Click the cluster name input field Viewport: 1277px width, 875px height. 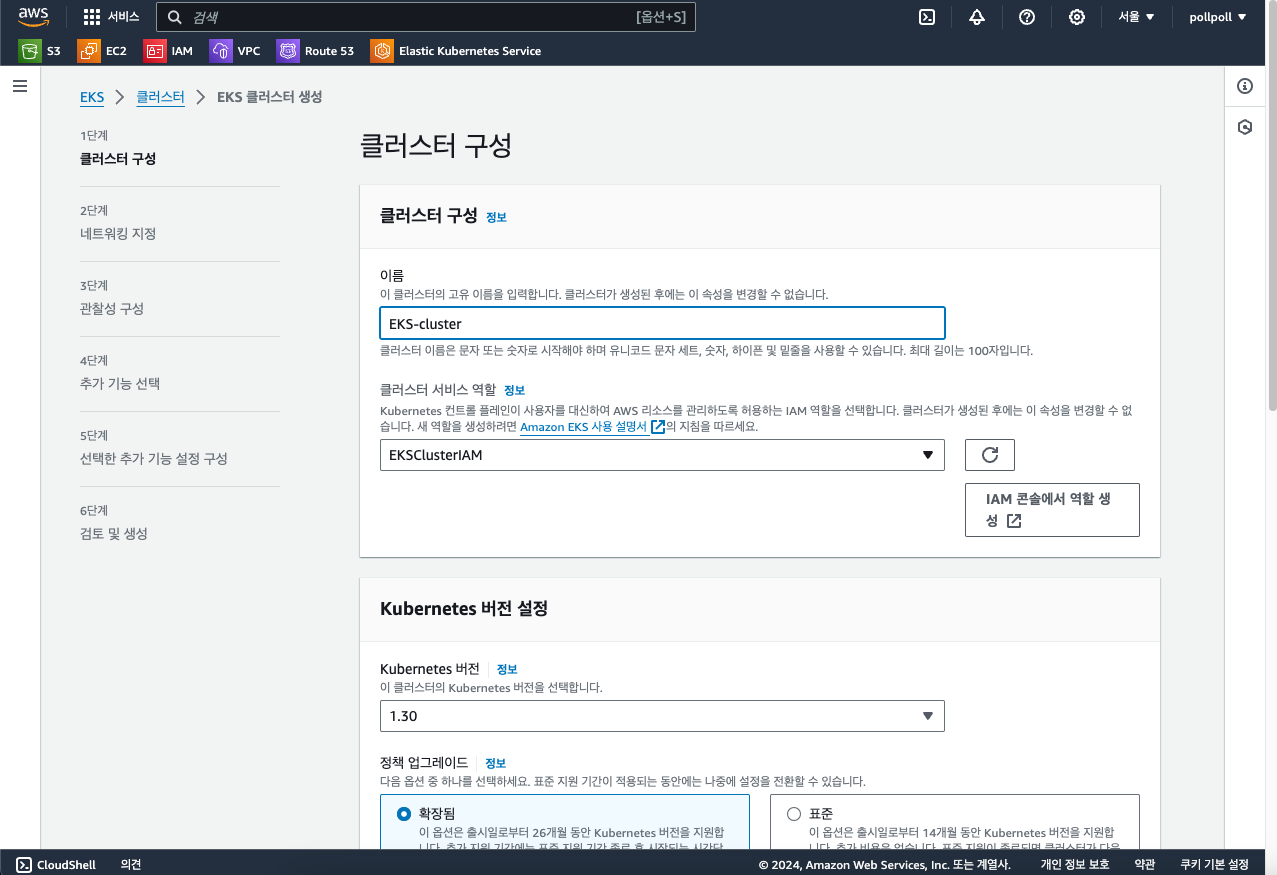click(x=662, y=323)
